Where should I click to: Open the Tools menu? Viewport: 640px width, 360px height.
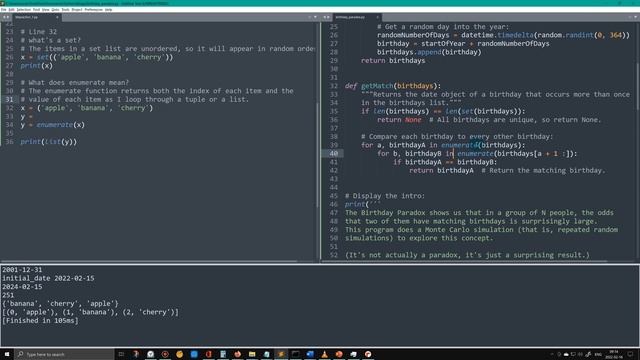pos(65,9)
